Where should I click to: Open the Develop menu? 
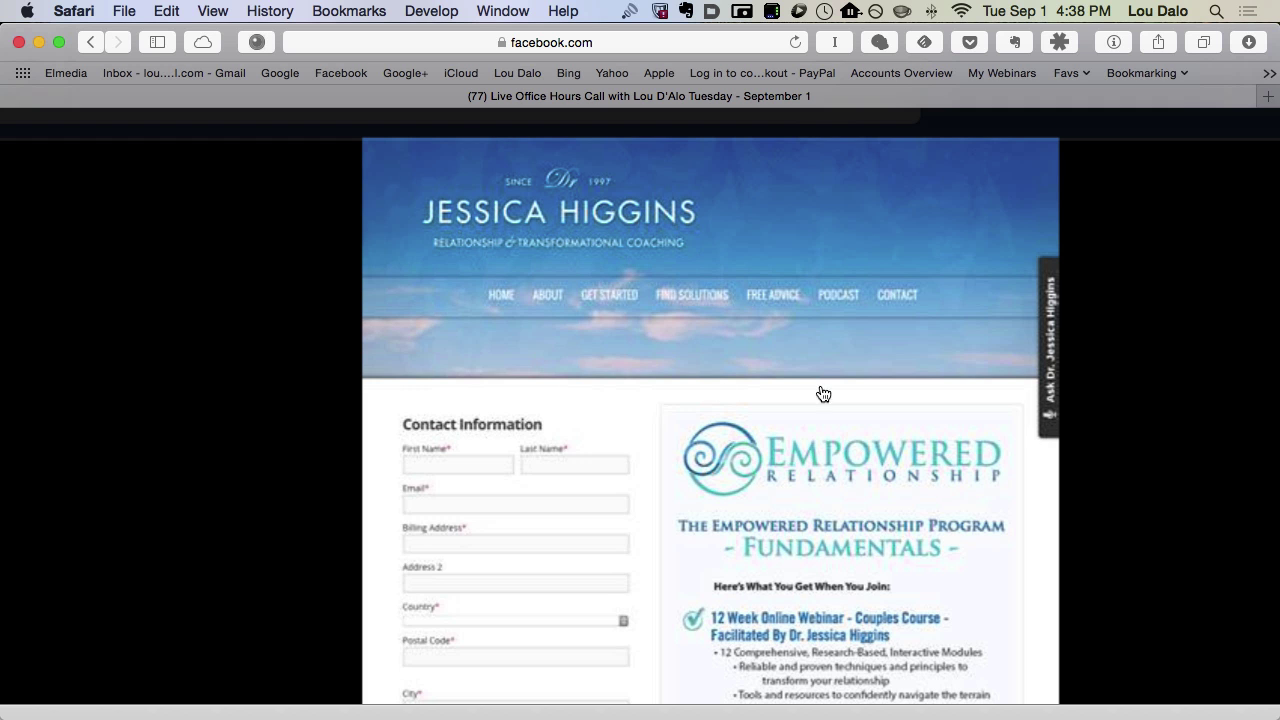(x=431, y=11)
